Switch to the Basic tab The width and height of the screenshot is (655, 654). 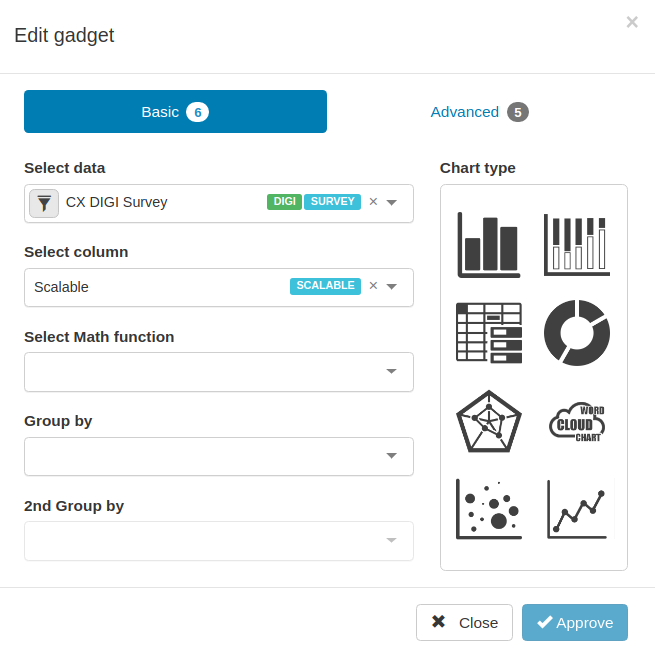click(175, 112)
